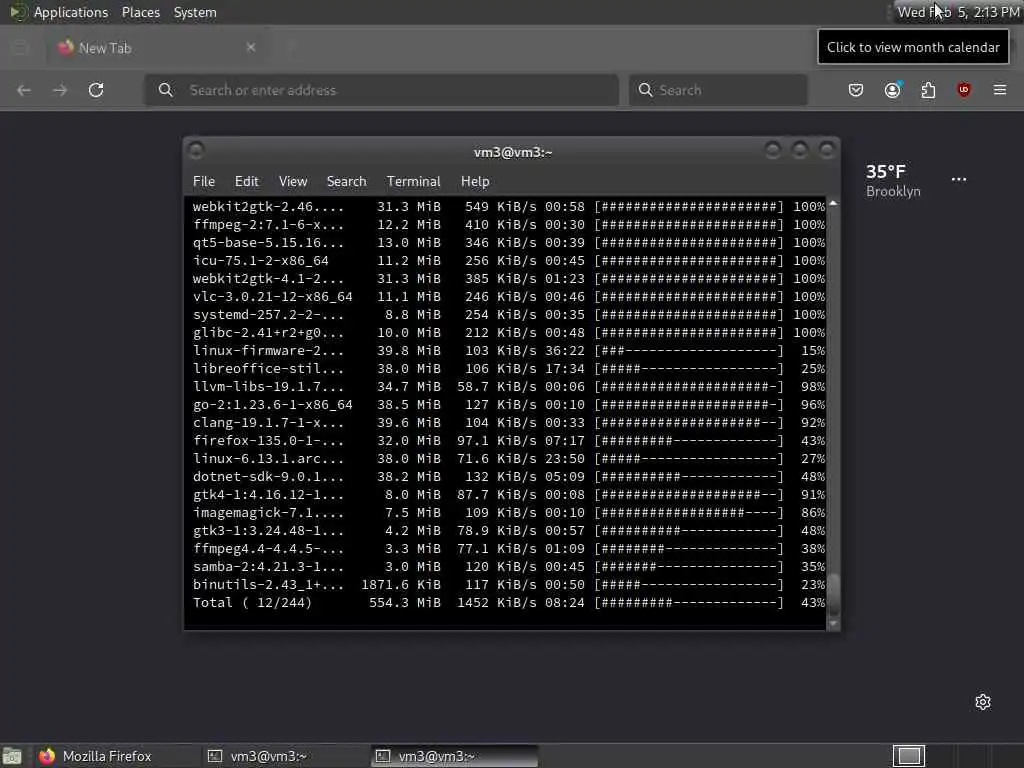Click the terminal window menu button at left of title

(196, 151)
